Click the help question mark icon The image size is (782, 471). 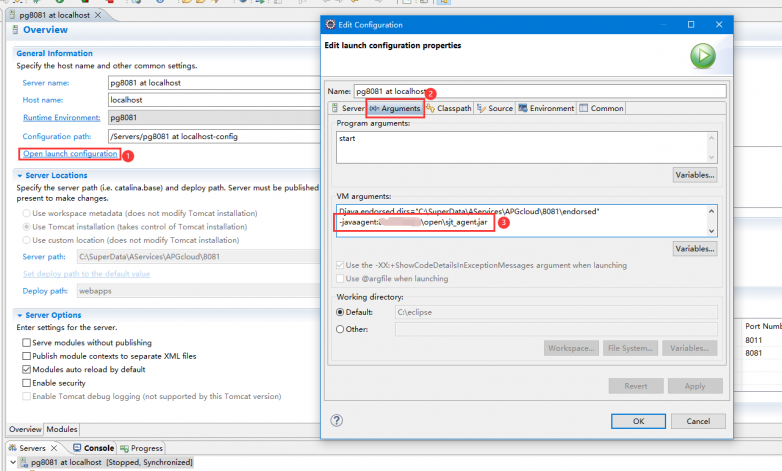coord(337,421)
